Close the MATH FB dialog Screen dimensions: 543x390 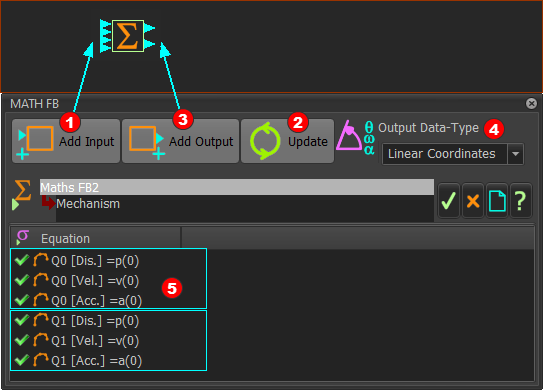[531, 103]
